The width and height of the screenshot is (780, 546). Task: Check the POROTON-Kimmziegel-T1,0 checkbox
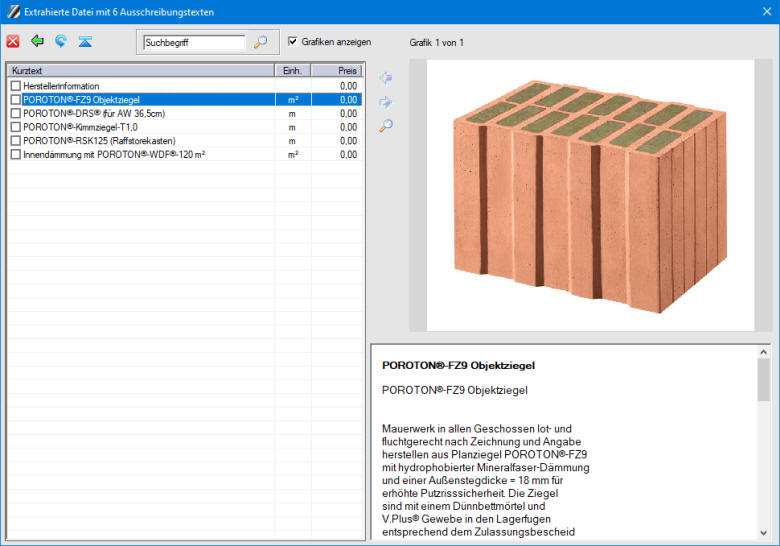click(x=16, y=127)
